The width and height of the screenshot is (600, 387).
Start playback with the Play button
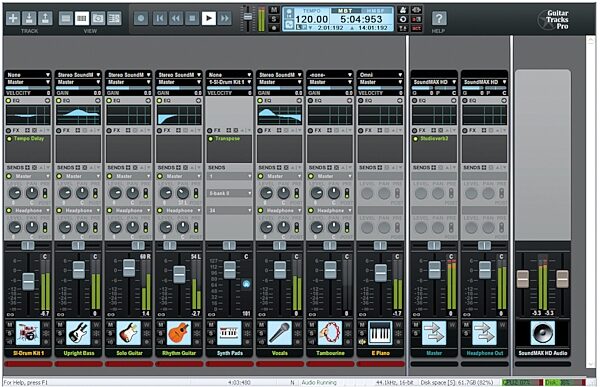209,18
